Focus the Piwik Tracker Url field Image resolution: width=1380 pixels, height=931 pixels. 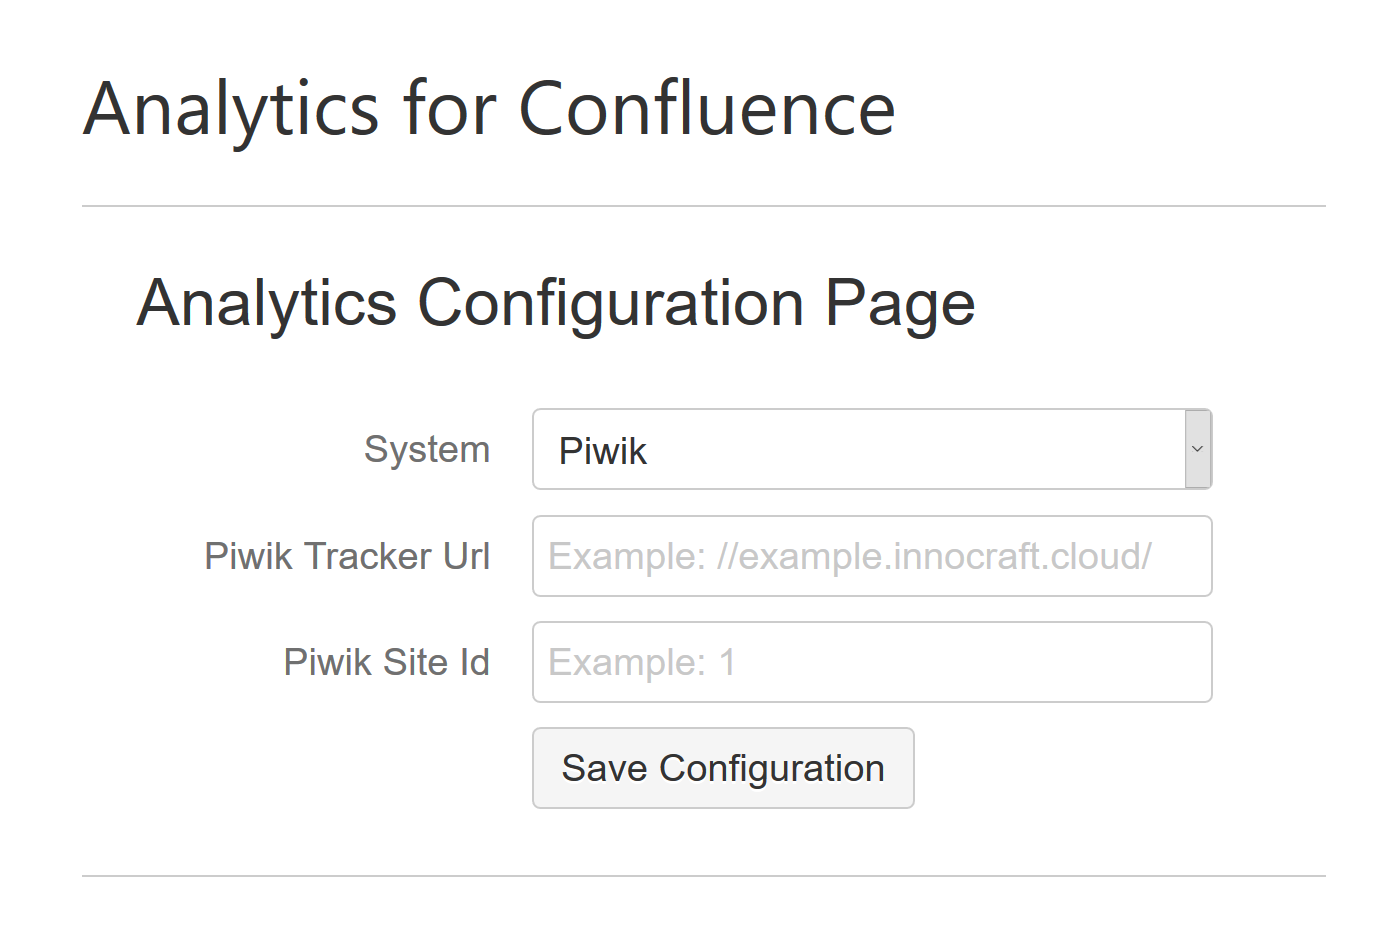click(x=872, y=556)
